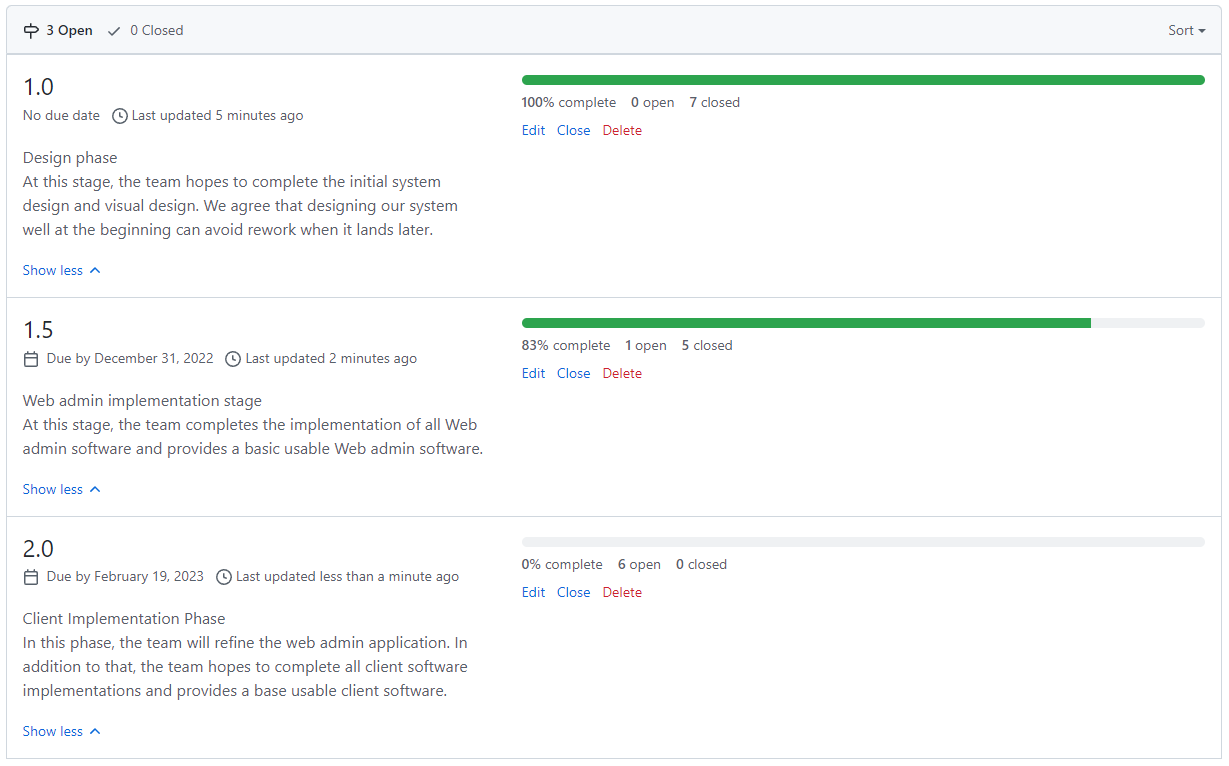The height and width of the screenshot is (766, 1229).
Task: Collapse the description of milestone 2.0
Action: (62, 731)
